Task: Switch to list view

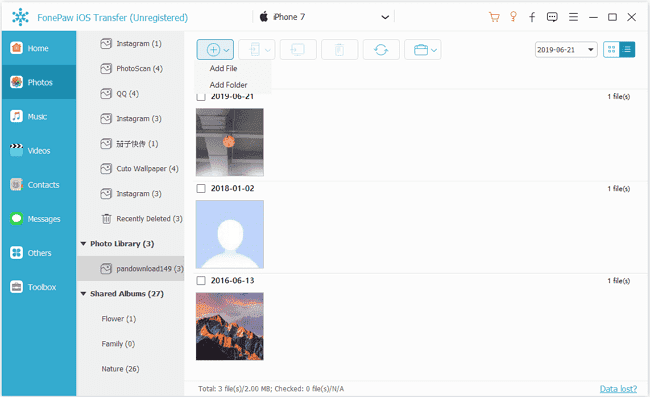Action: click(x=627, y=50)
